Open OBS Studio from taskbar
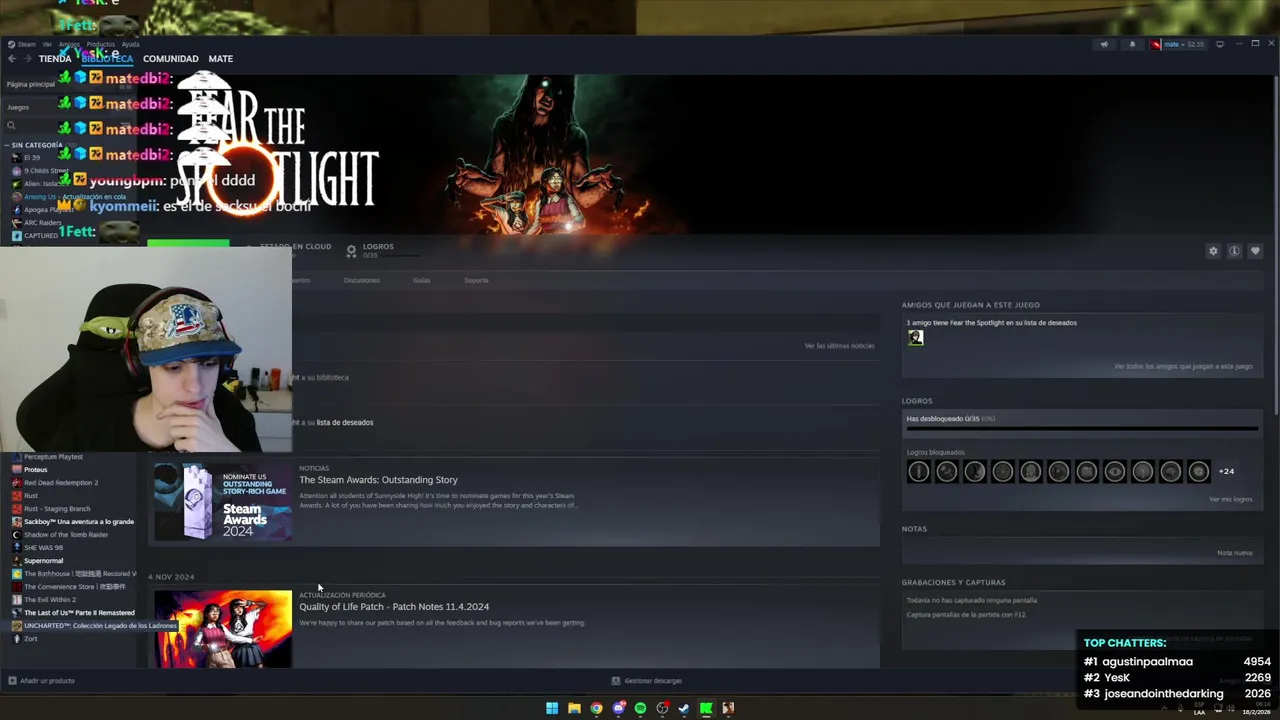This screenshot has height=720, width=1280. [x=662, y=708]
